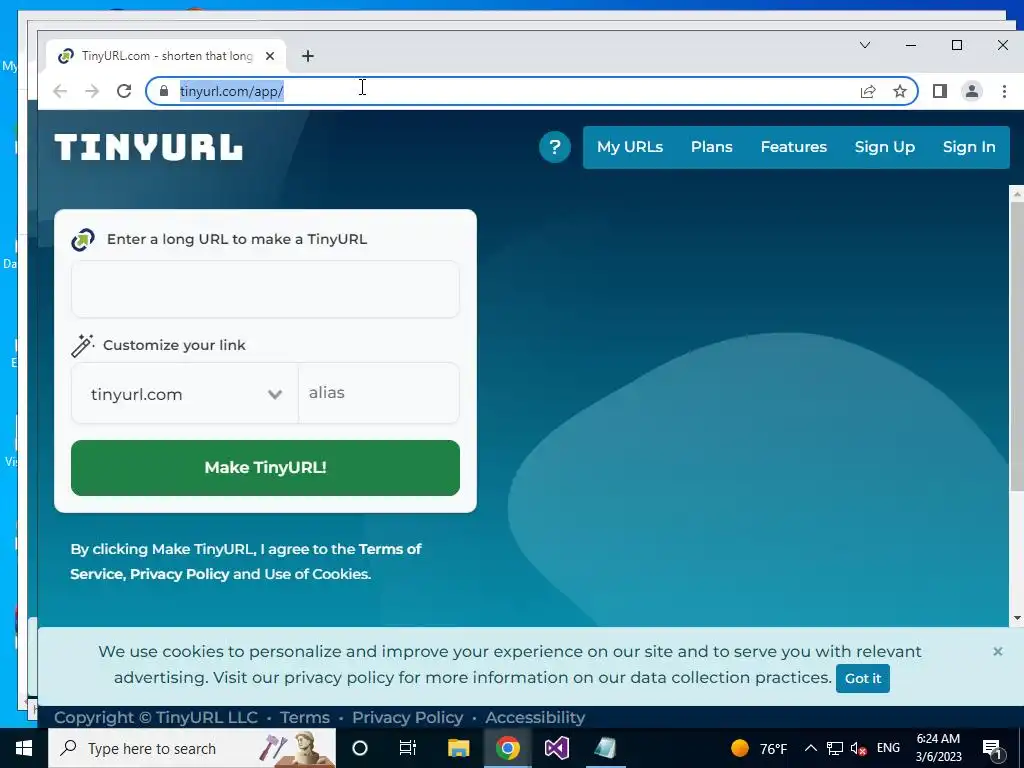Open the Windows Start menu
This screenshot has width=1024, height=768.
click(24, 748)
